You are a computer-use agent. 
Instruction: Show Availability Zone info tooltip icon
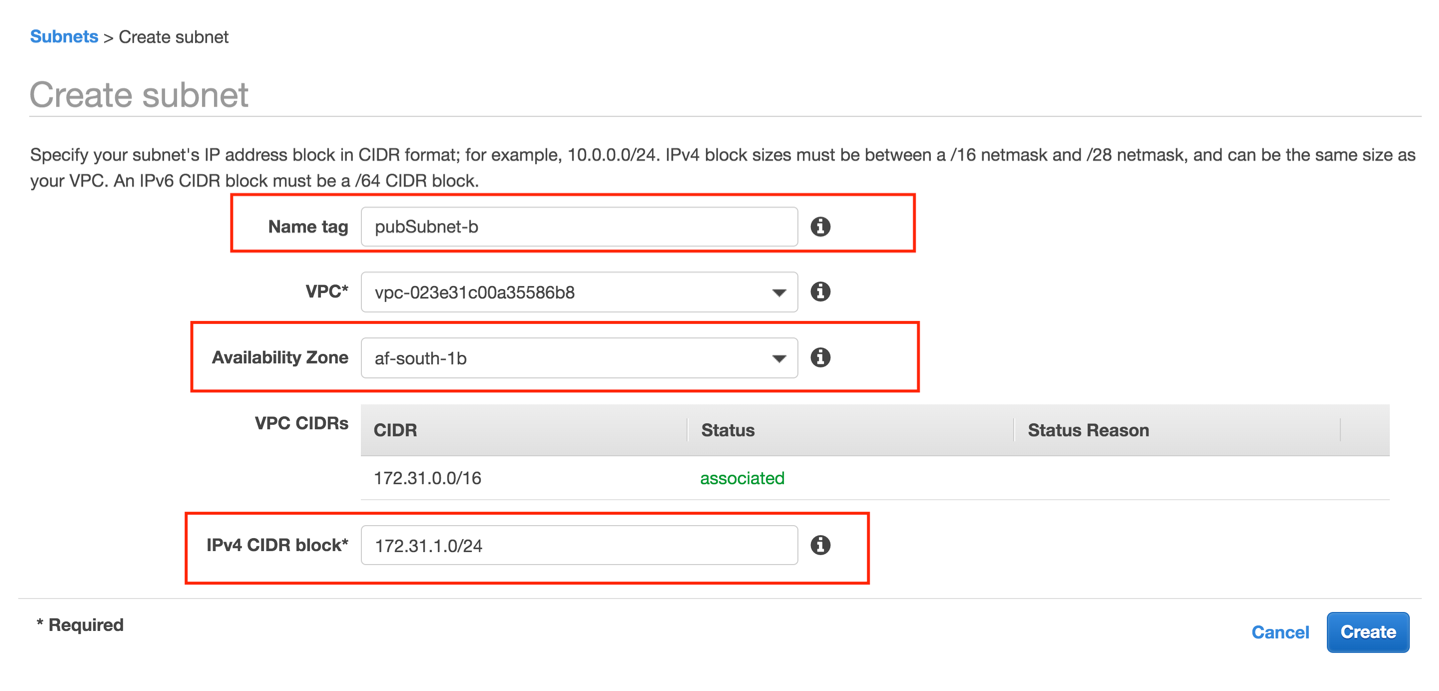tap(820, 357)
